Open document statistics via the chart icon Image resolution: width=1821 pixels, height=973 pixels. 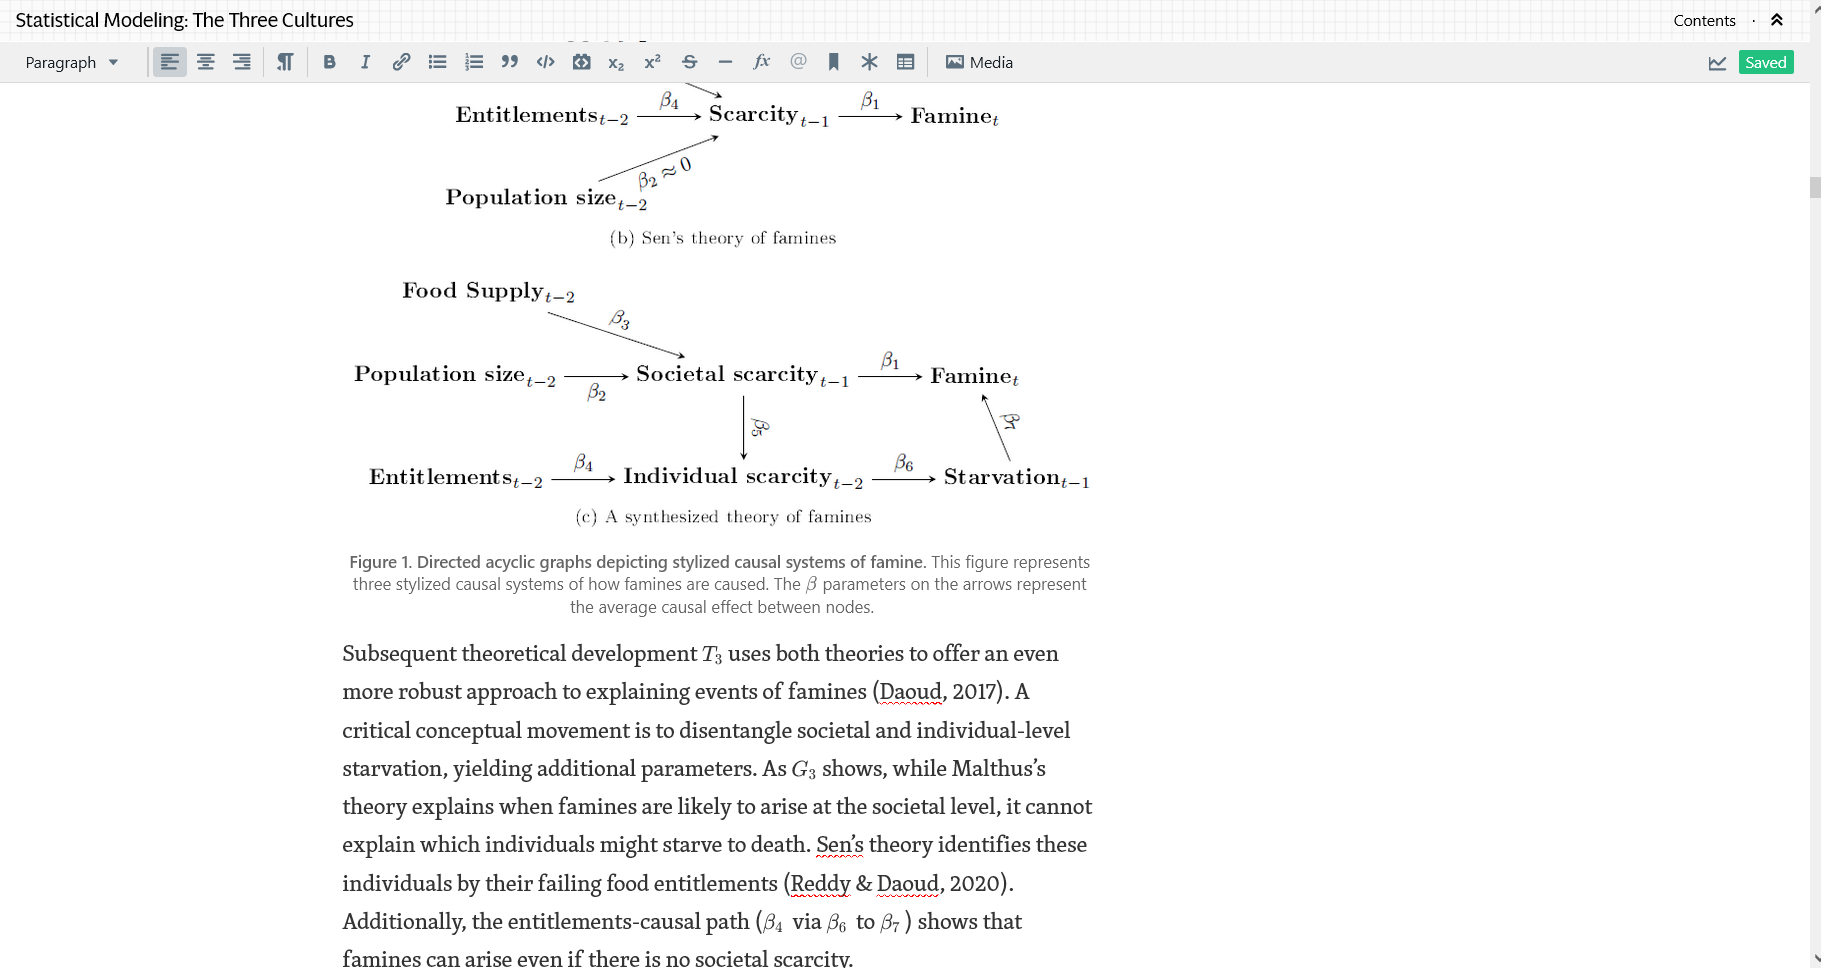(x=1718, y=61)
